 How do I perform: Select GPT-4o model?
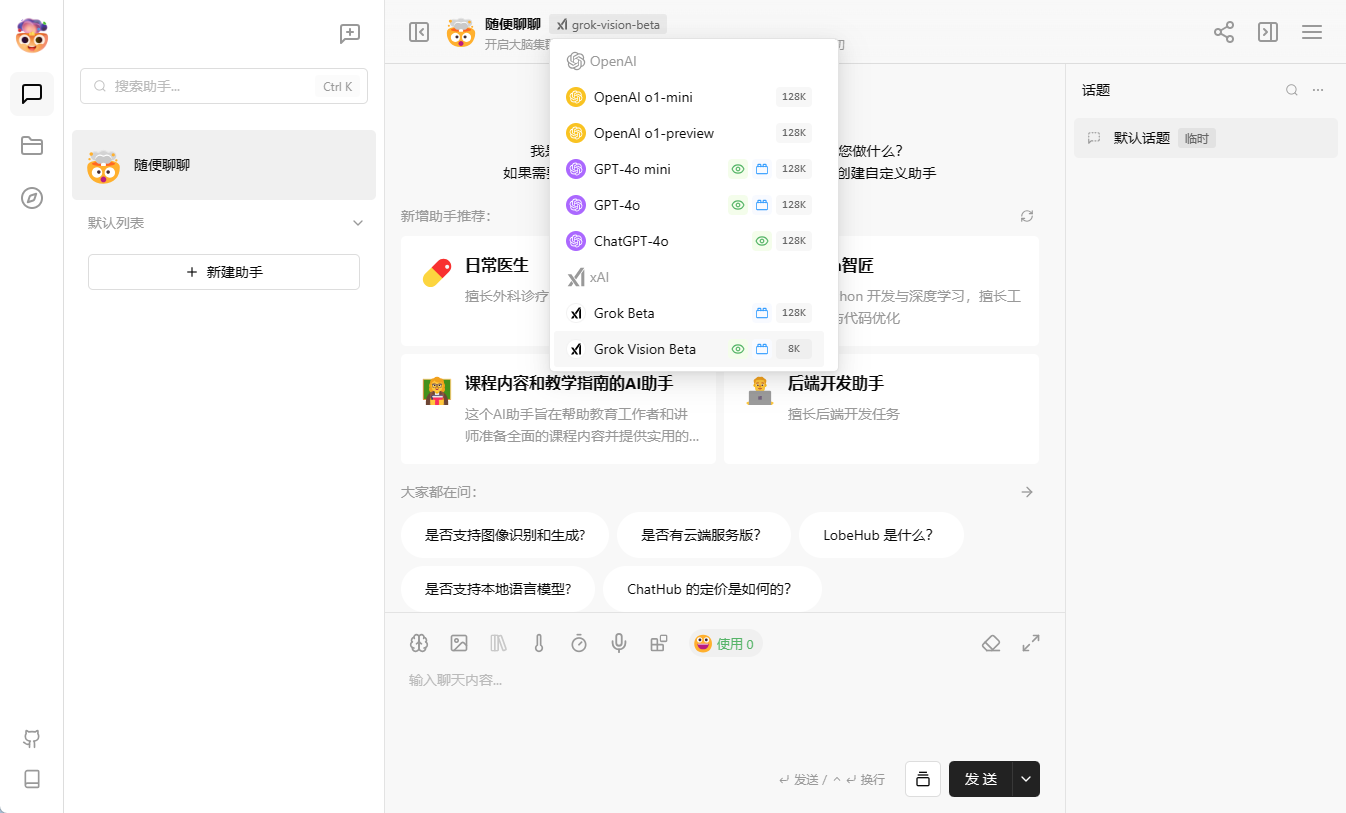pyautogui.click(x=689, y=205)
